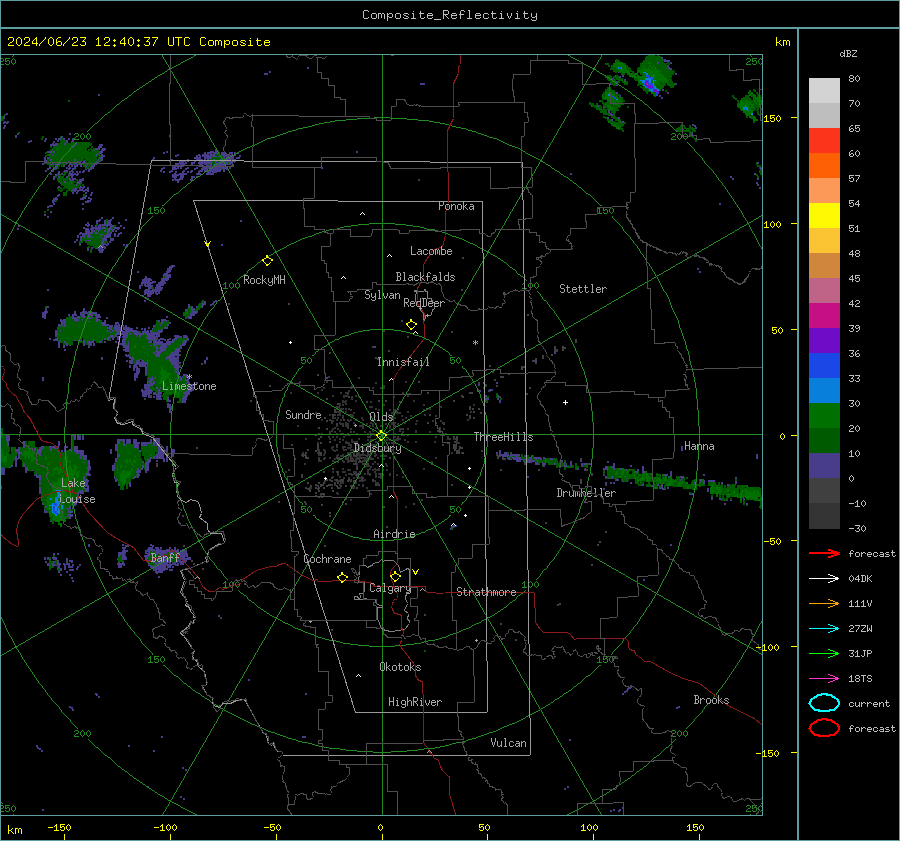Select the orange 57 dBZ swatch
900x841 pixels.
(824, 165)
